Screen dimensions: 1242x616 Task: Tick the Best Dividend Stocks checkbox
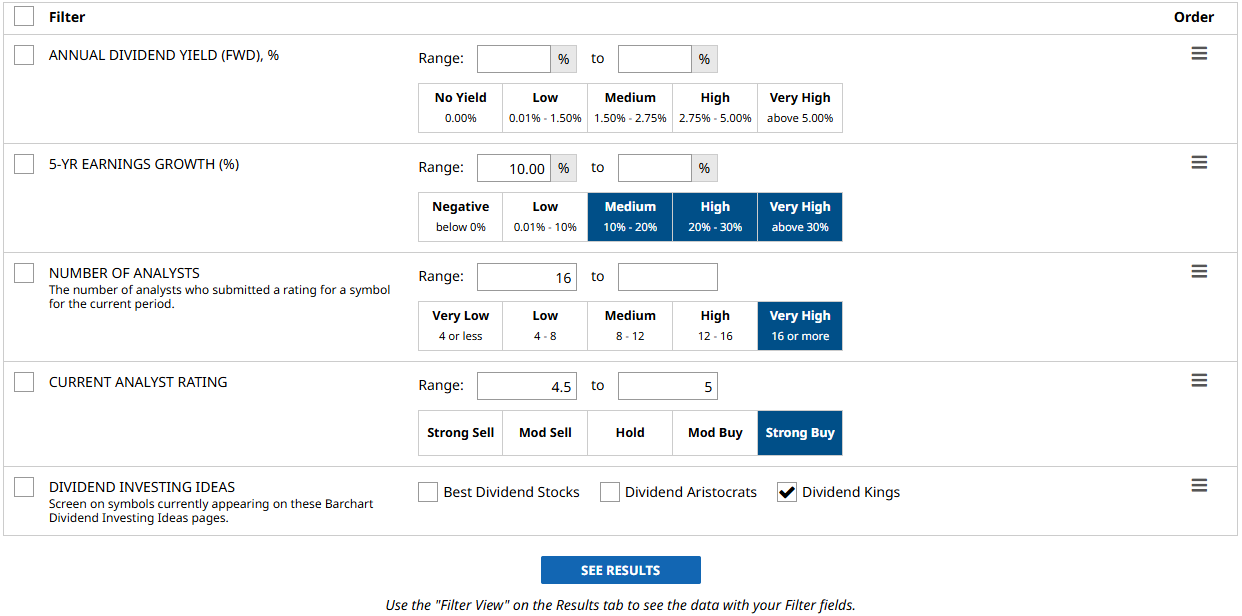pos(428,492)
